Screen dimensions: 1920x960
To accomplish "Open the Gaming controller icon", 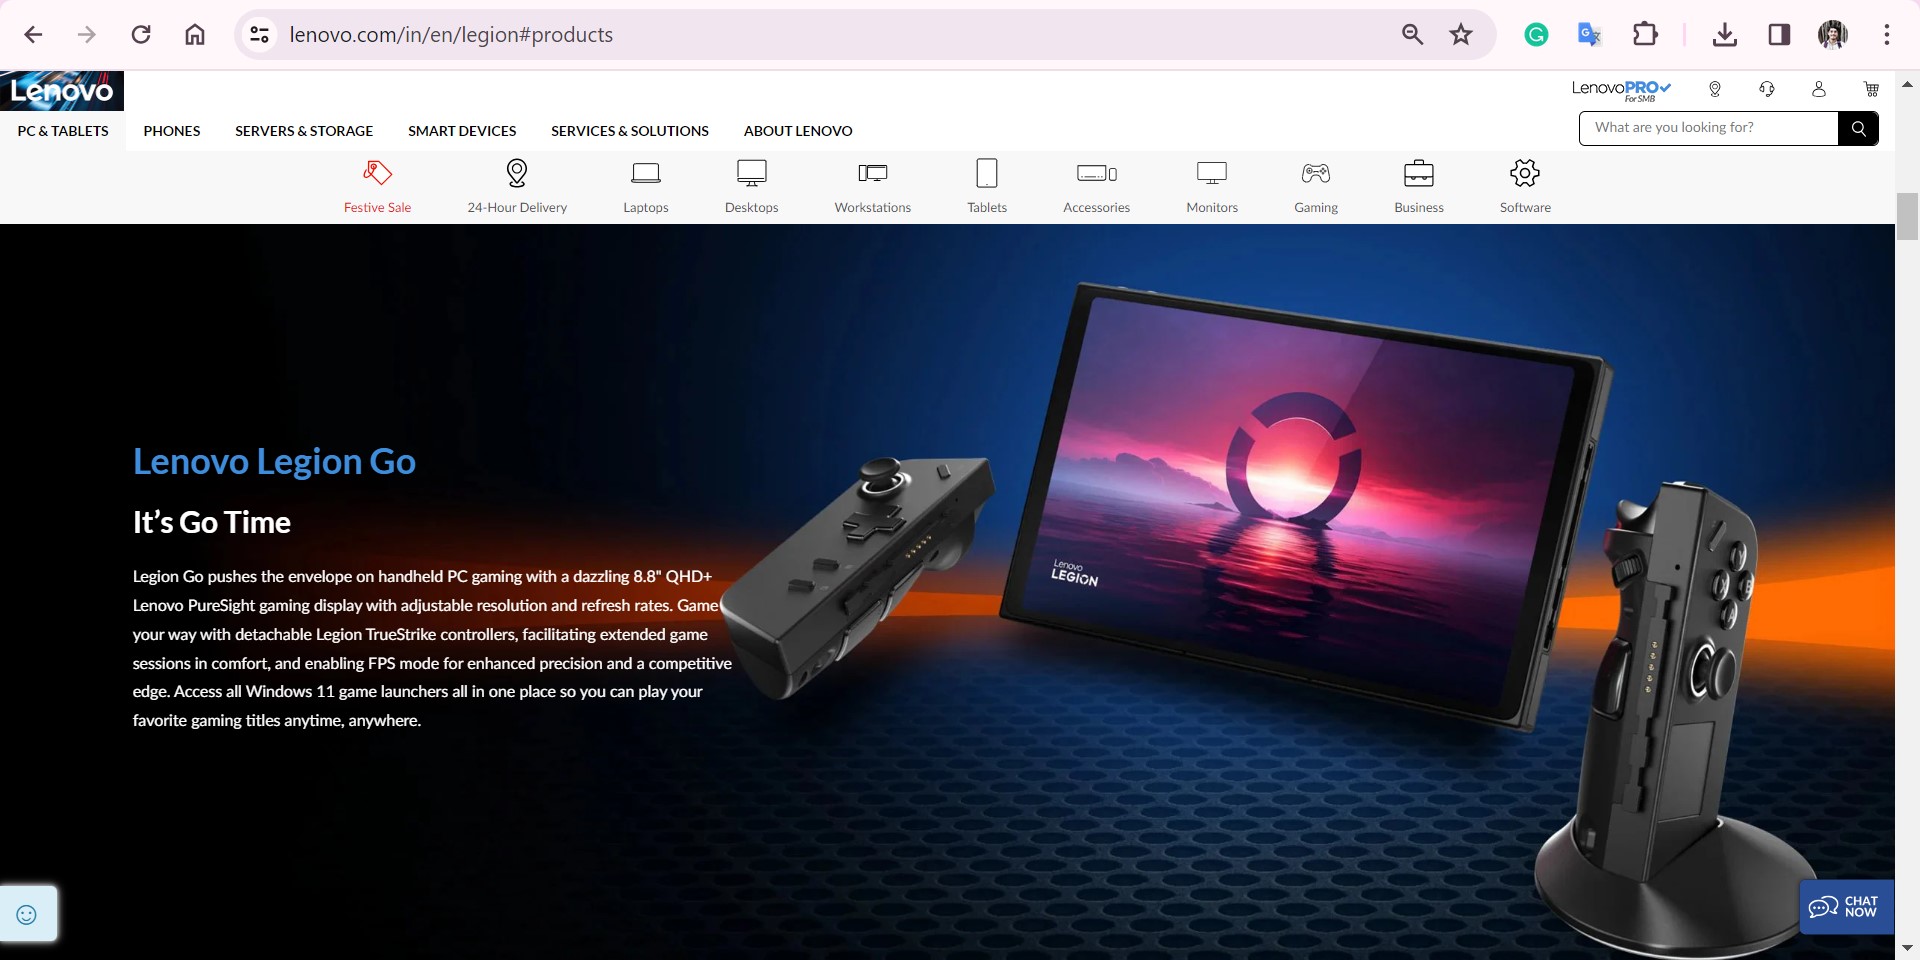I will coord(1316,174).
